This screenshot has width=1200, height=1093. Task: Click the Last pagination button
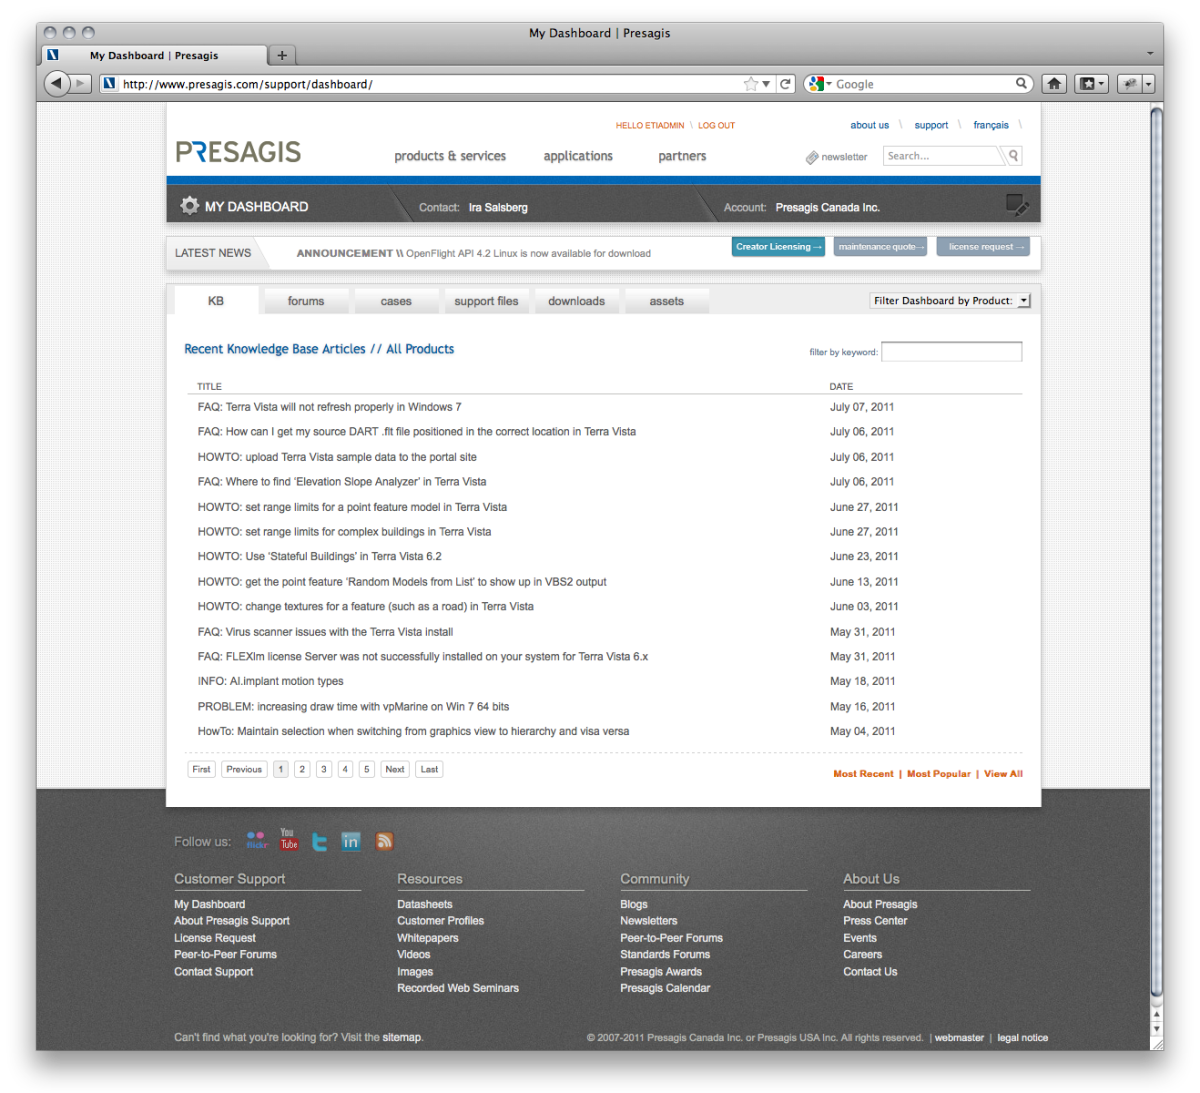coord(429,769)
